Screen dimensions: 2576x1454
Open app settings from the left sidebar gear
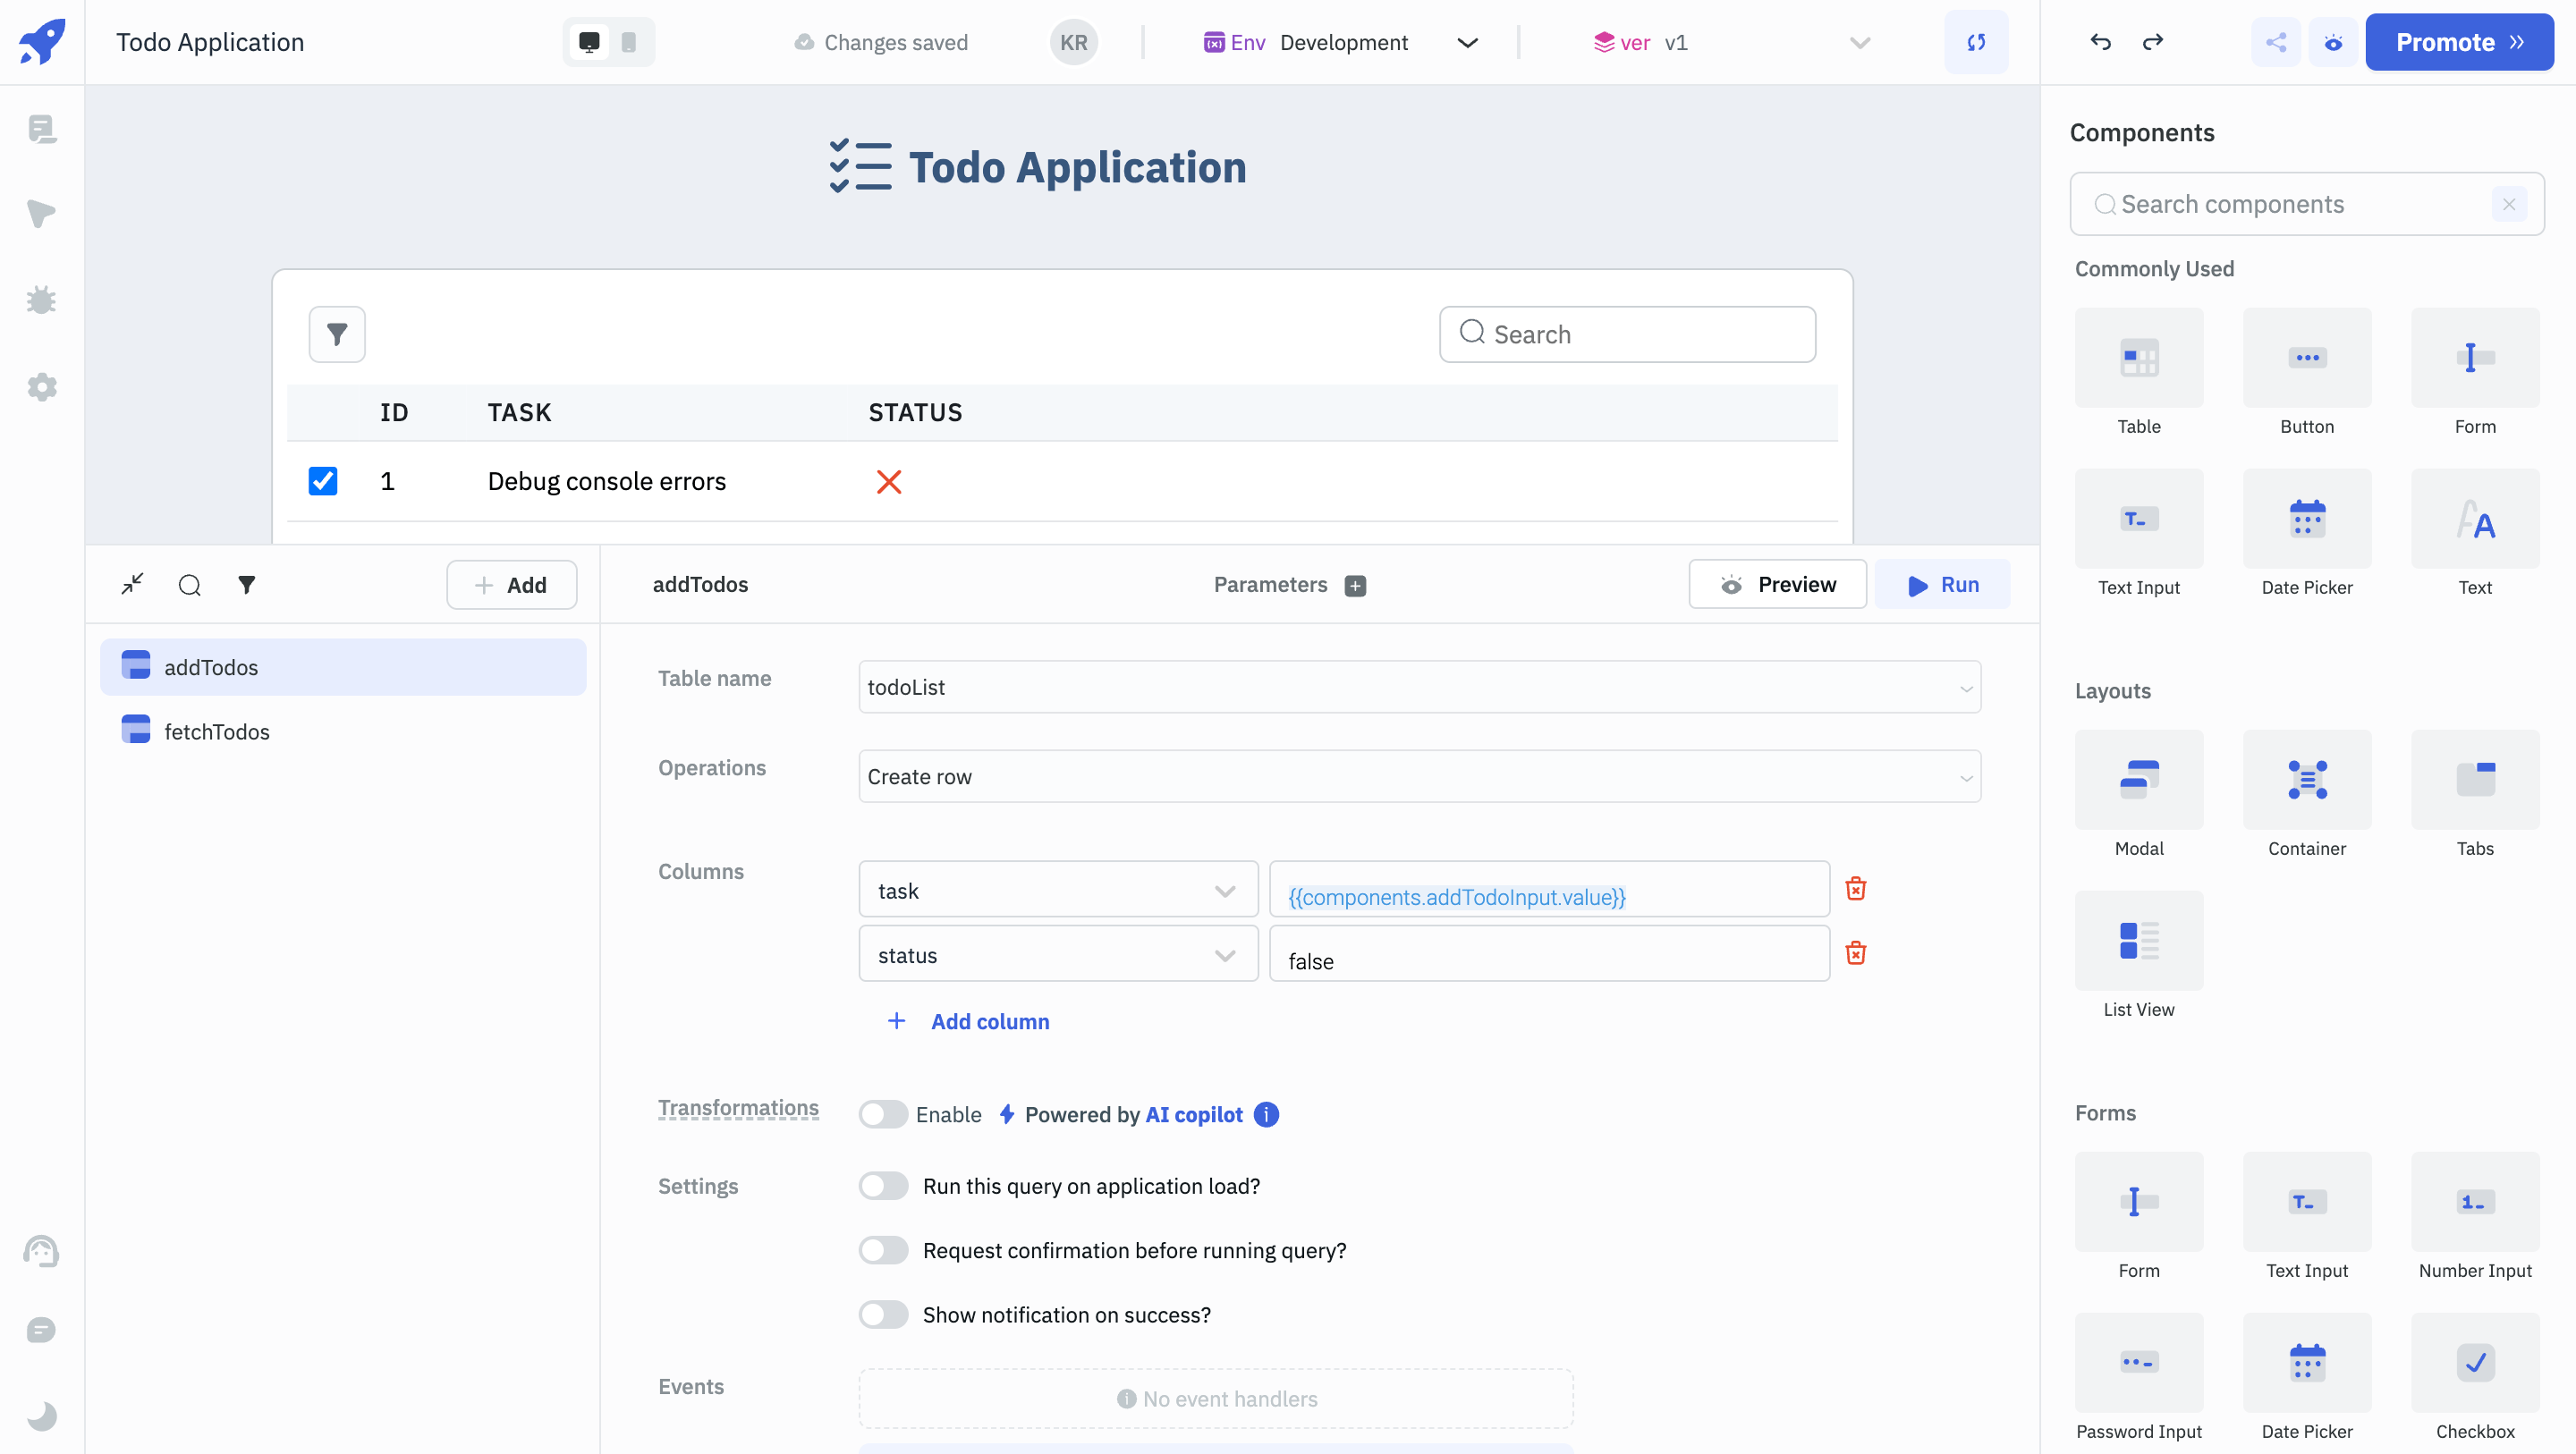[x=41, y=387]
